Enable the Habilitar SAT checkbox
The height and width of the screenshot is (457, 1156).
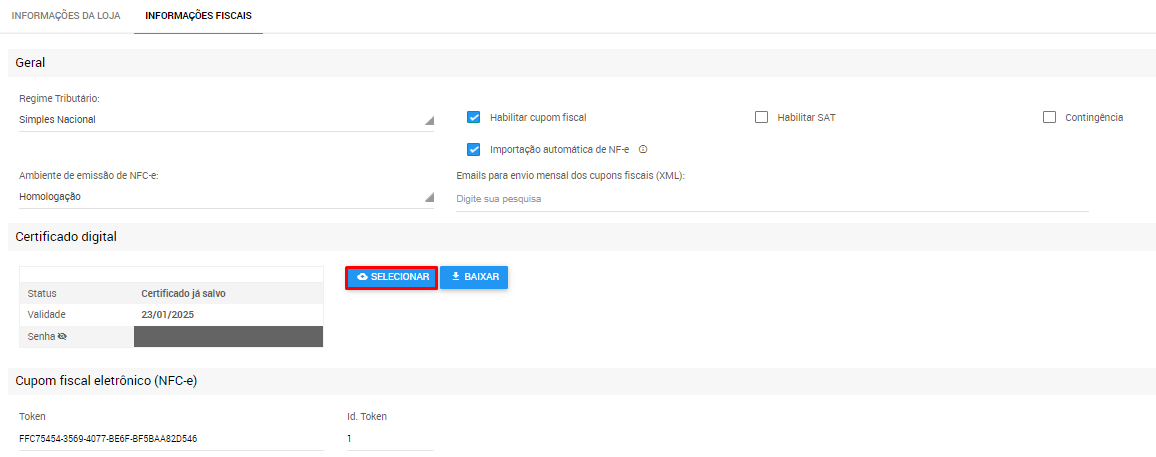pyautogui.click(x=761, y=117)
